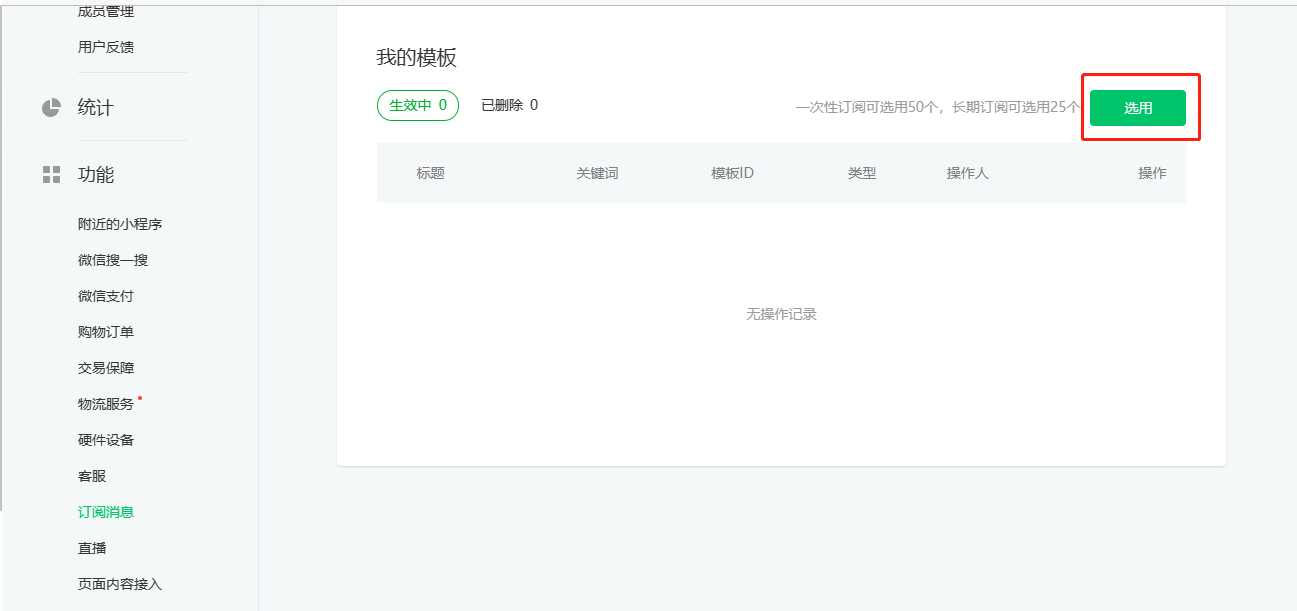Click the 关键词 column header
Viewport: 1297px width, 611px height.
pos(597,173)
